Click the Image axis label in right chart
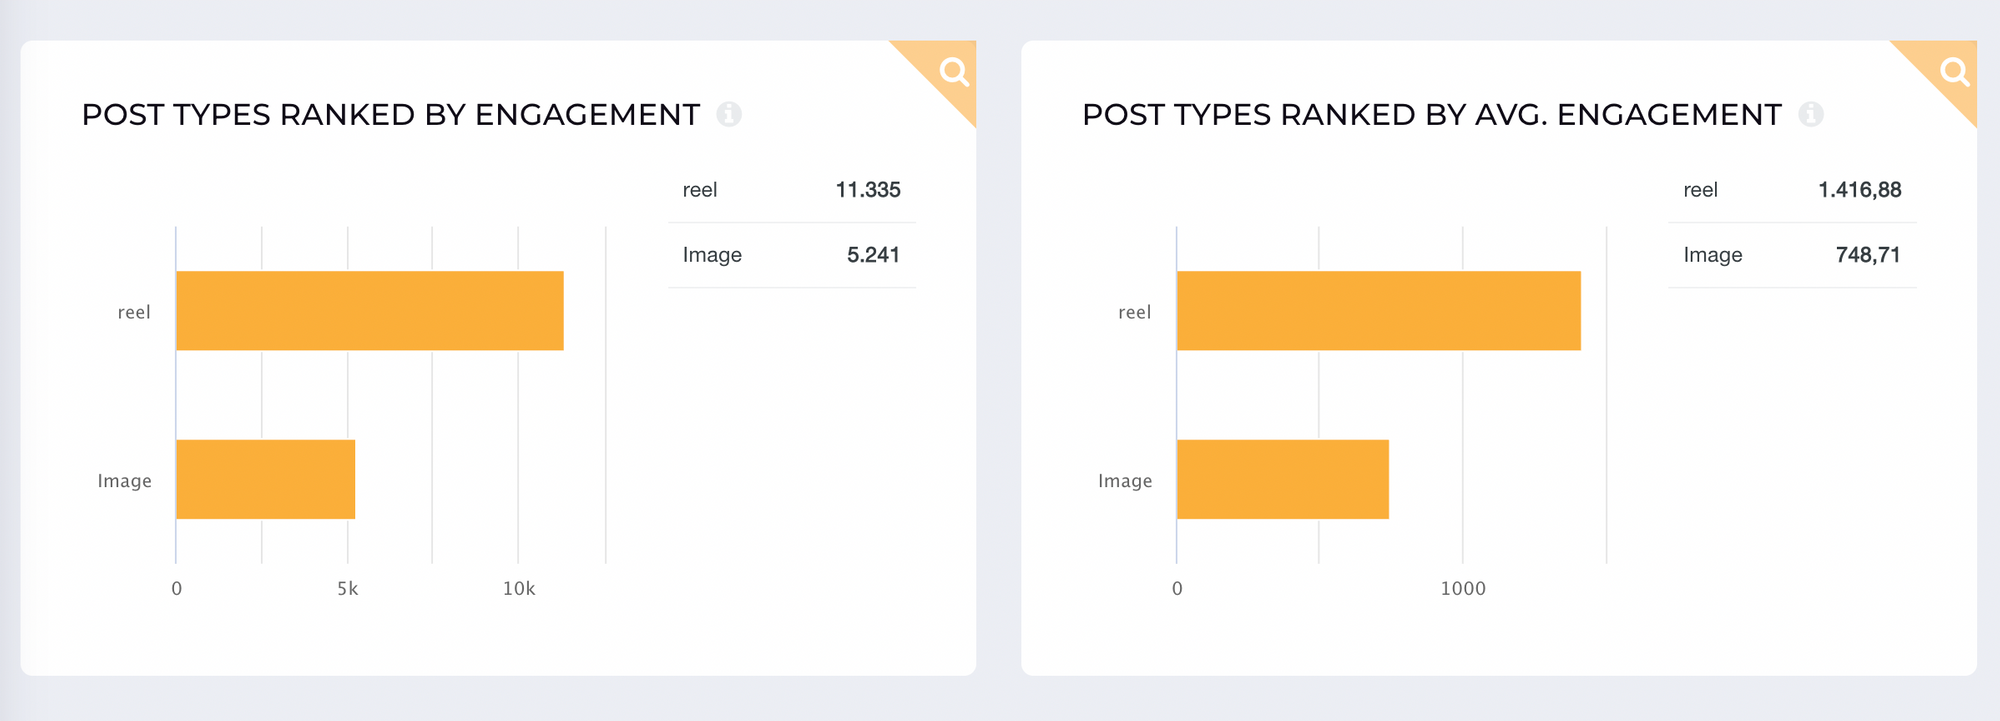 (x=1126, y=481)
